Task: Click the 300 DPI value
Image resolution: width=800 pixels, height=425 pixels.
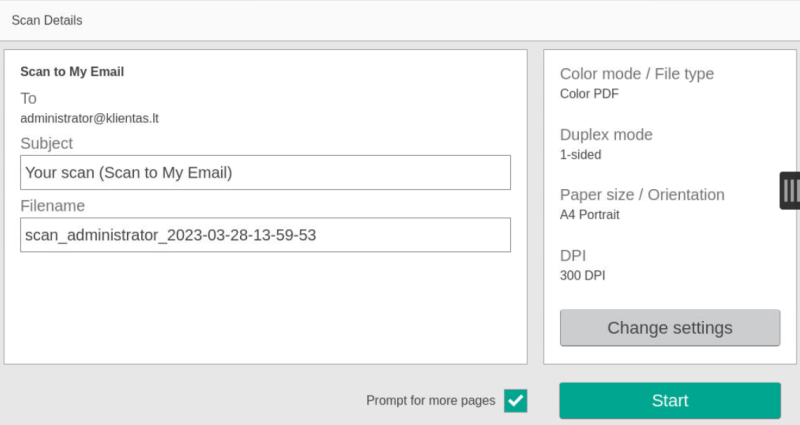Action: pos(582,275)
